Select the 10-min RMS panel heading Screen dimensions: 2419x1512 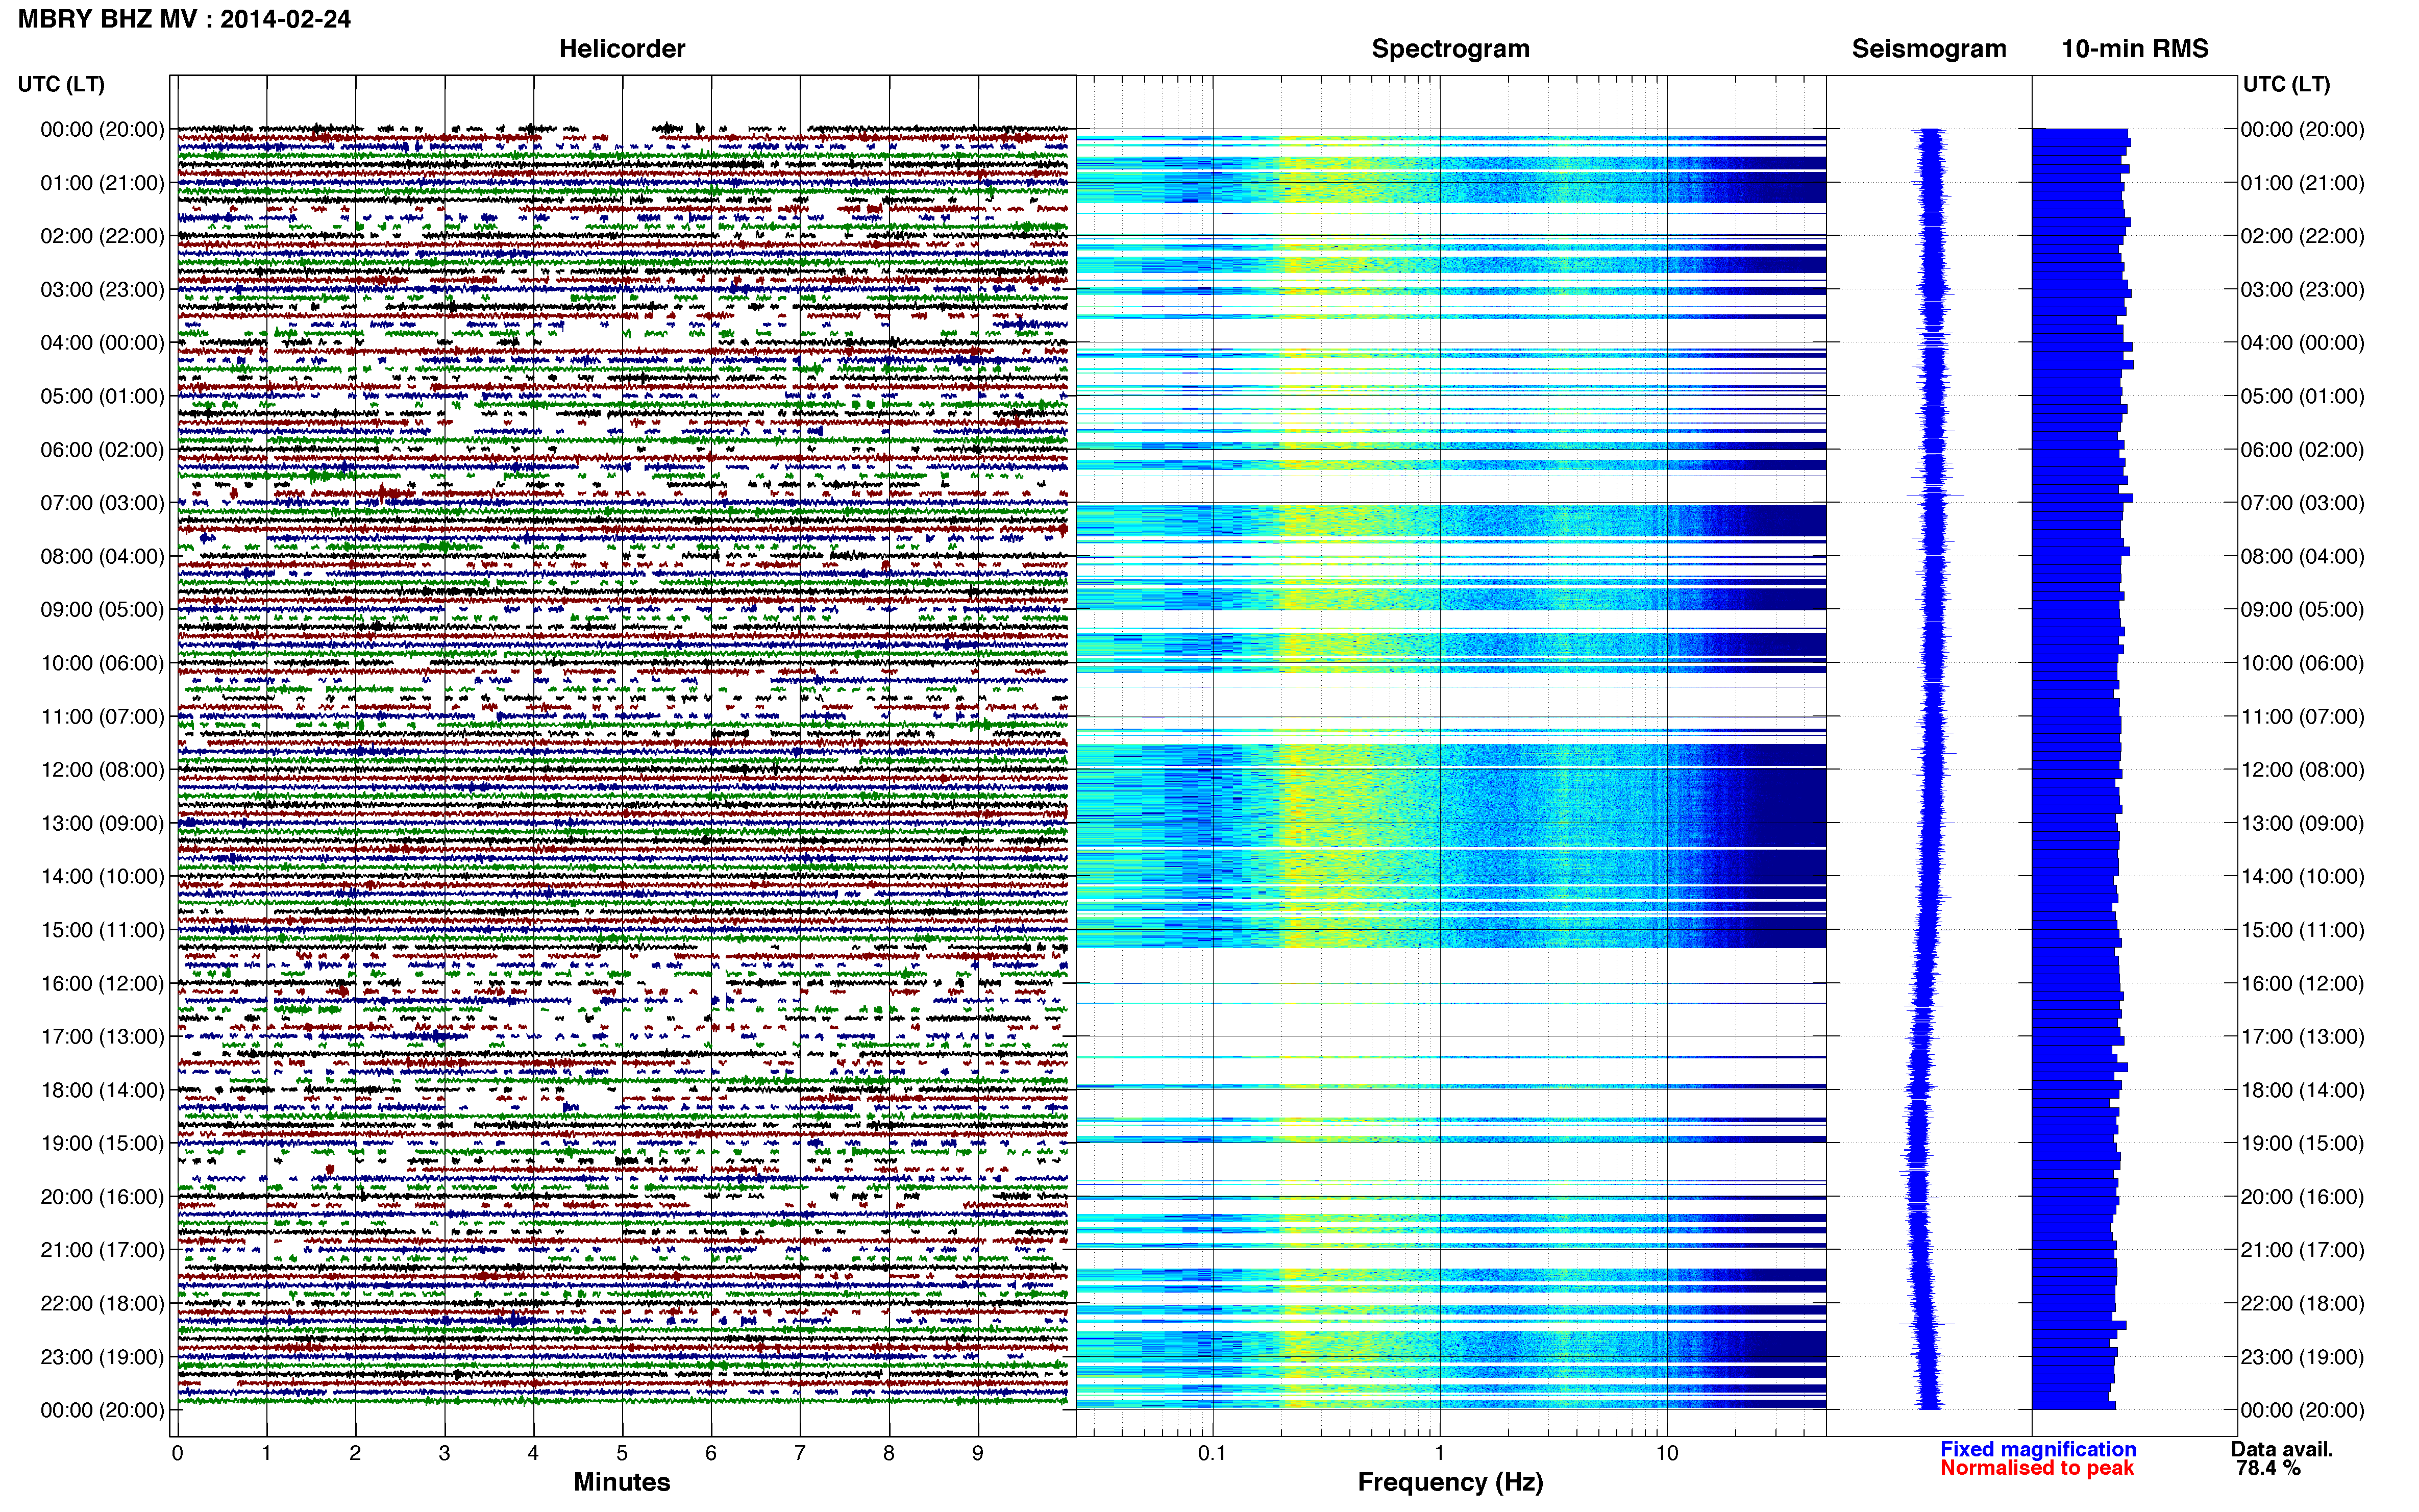click(x=2134, y=48)
